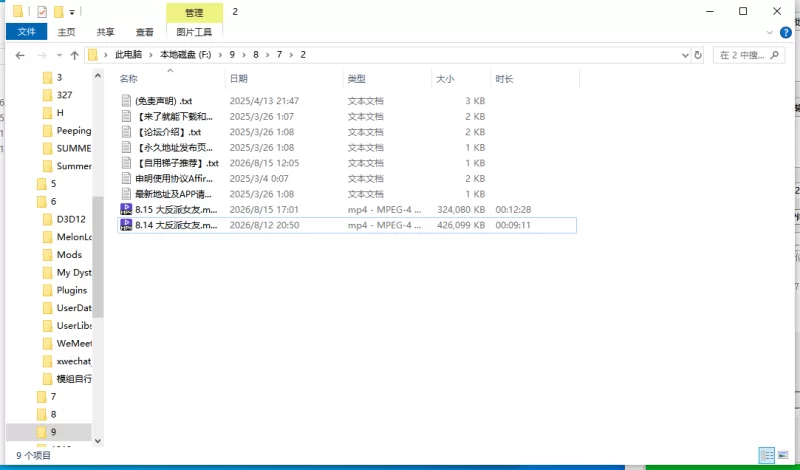
Task: Click the navigation pane scrollbar thumb
Action: tap(98, 257)
